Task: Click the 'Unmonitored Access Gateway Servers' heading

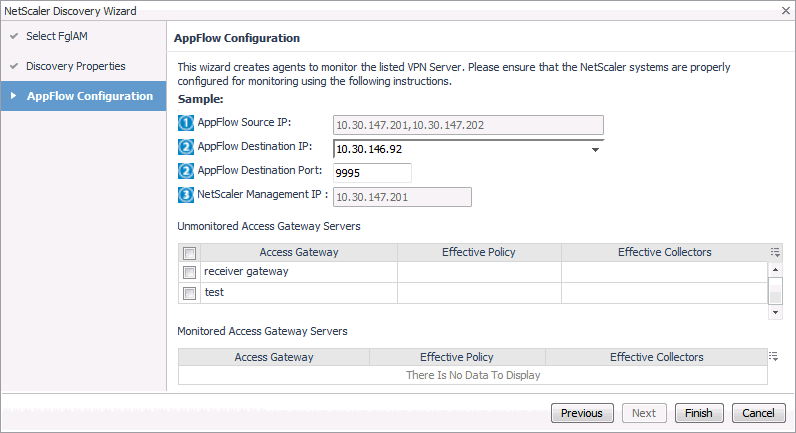Action: (x=269, y=226)
